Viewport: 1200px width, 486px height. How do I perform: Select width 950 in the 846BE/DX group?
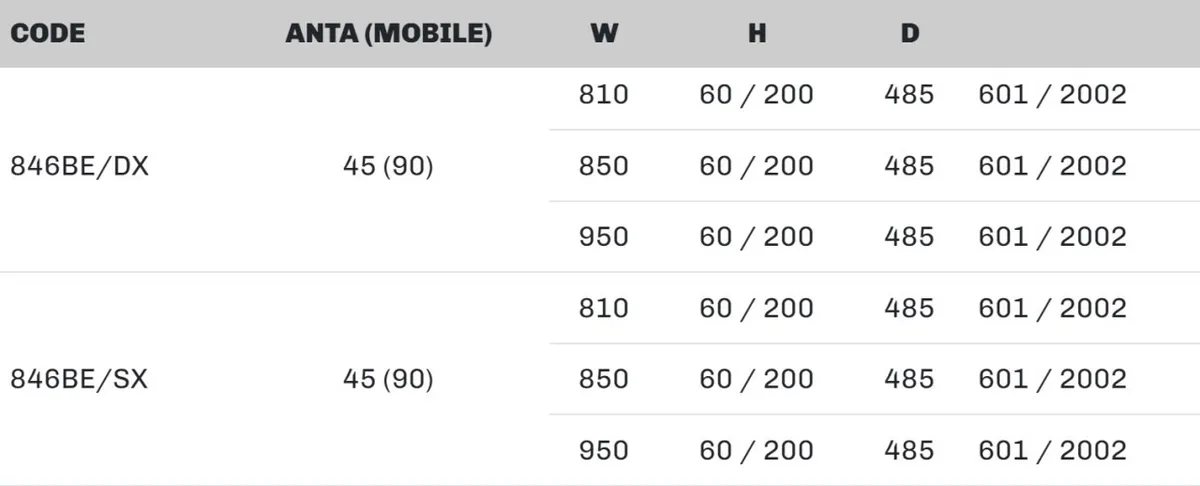point(604,237)
